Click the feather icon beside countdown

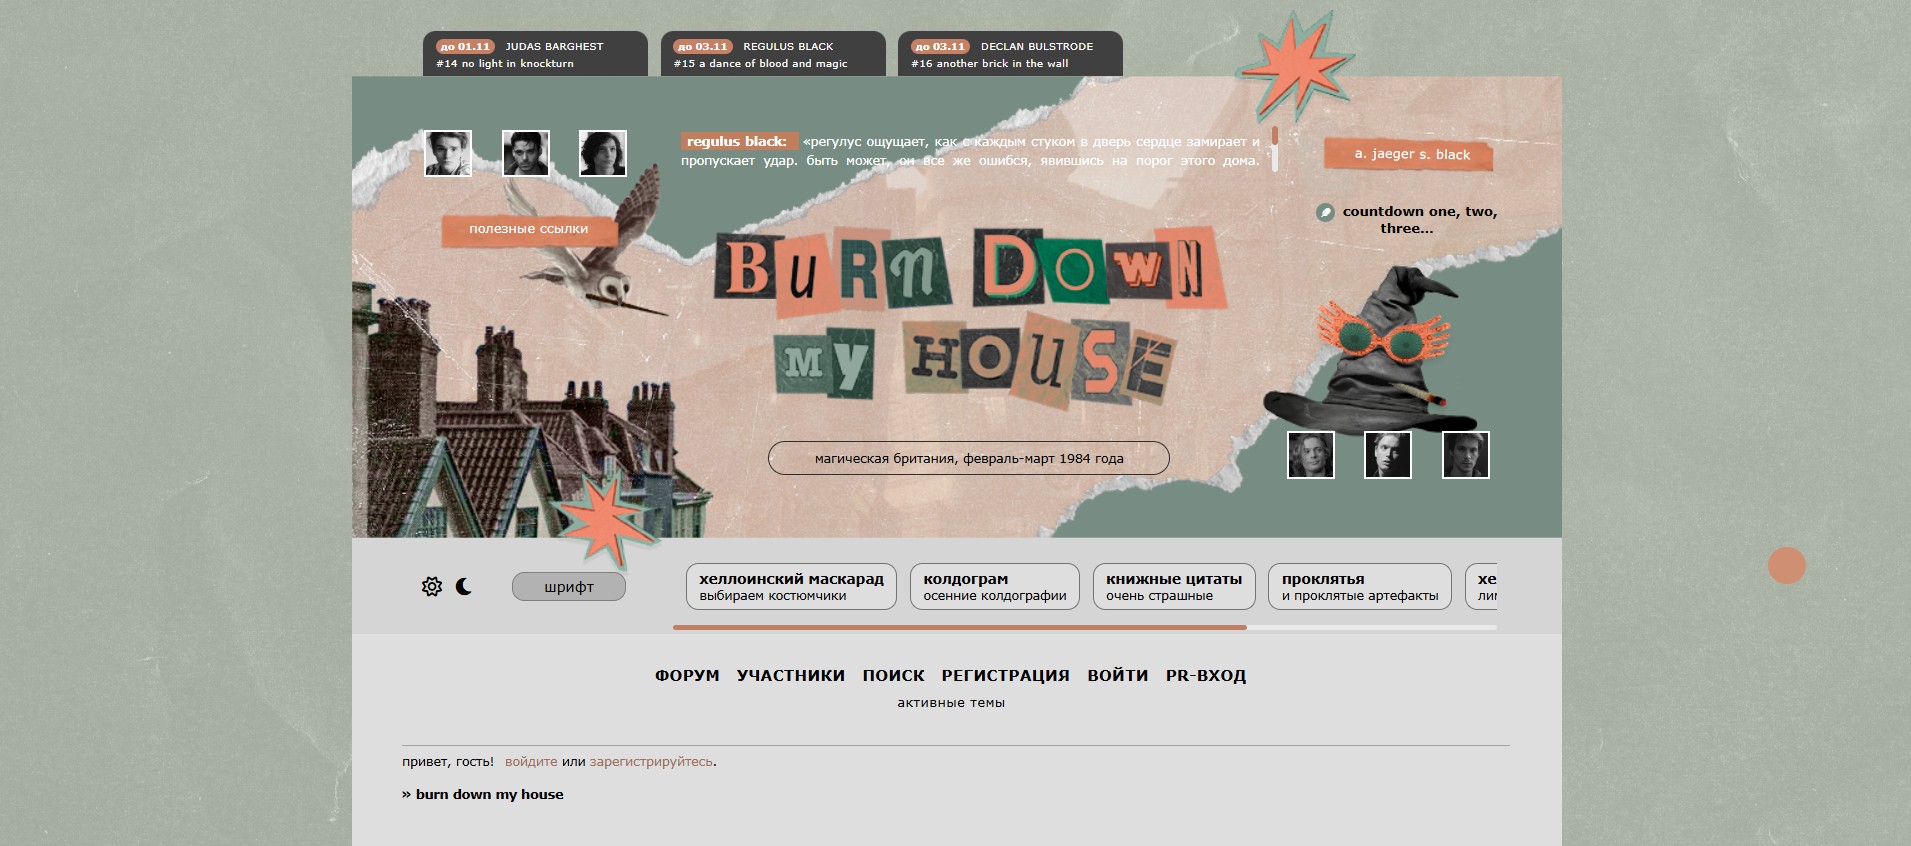[1325, 212]
